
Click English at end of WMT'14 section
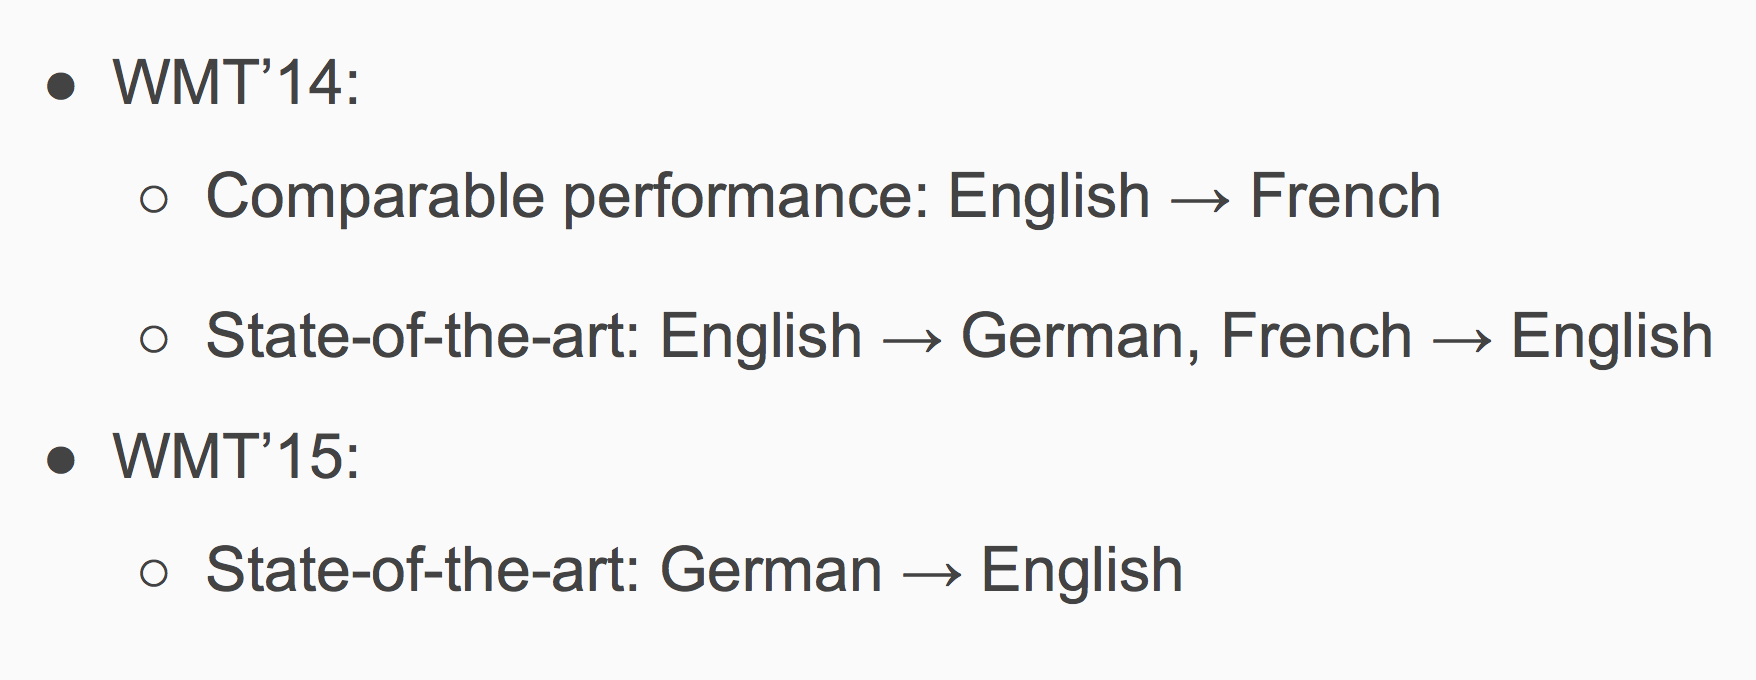(x=1612, y=338)
